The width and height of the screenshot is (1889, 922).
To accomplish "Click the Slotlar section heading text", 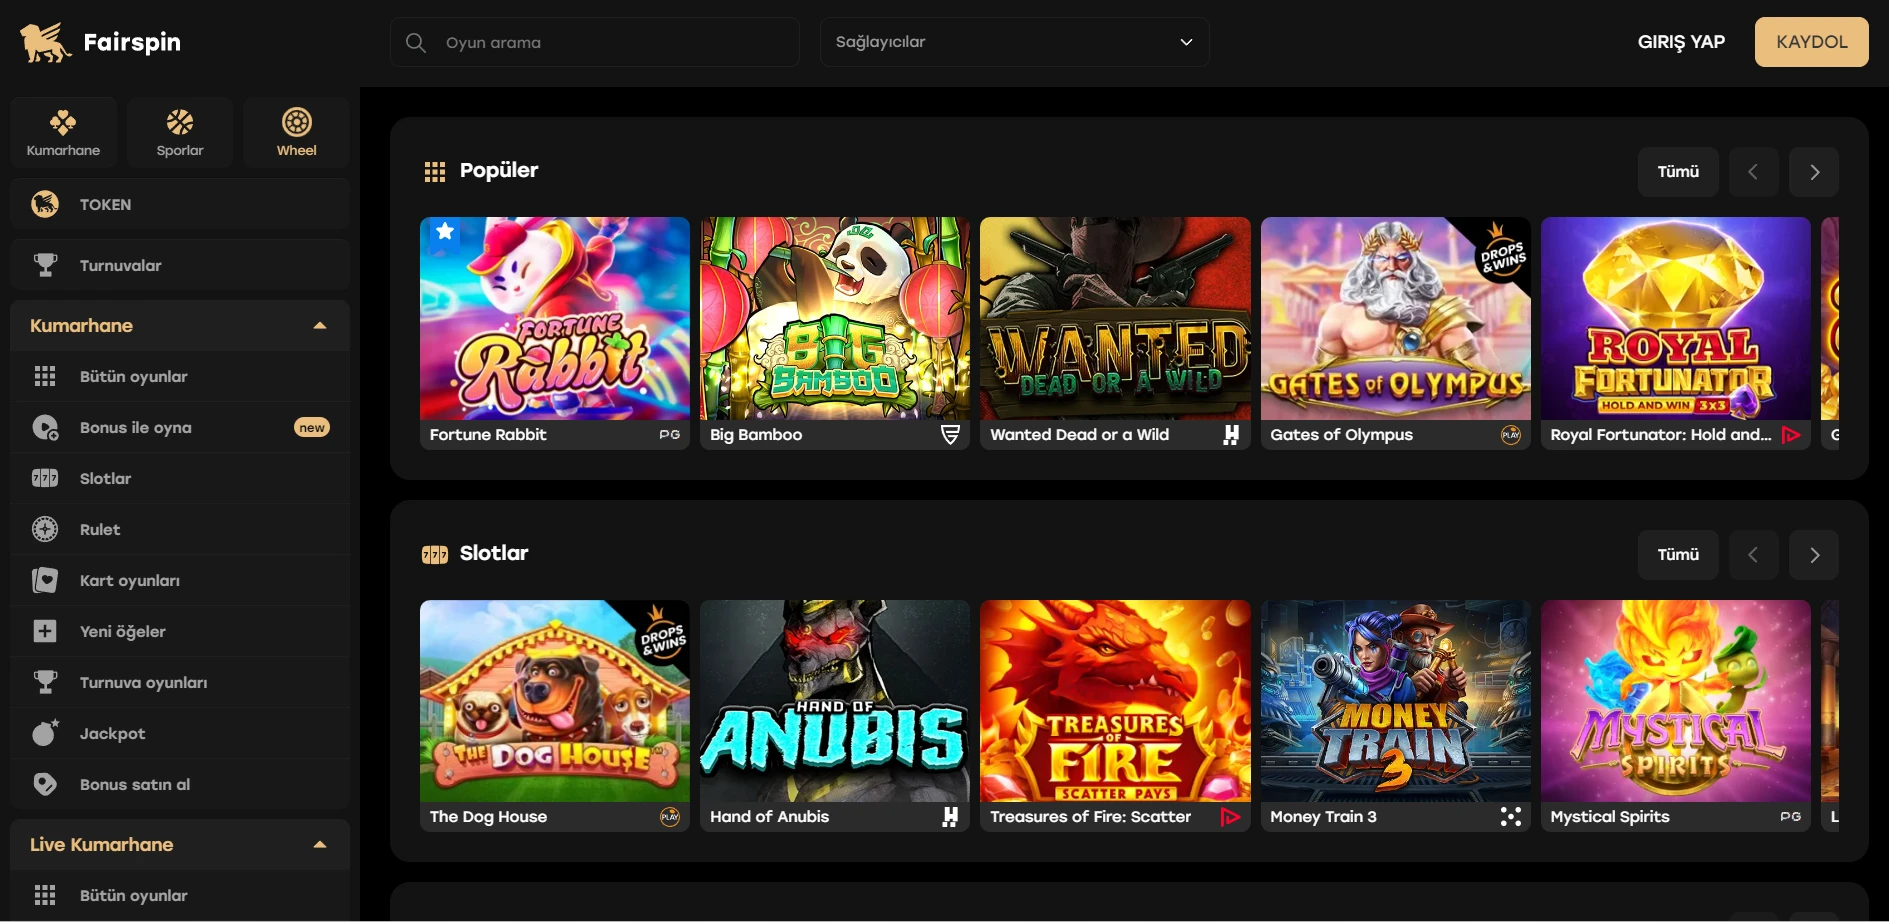I will click(x=494, y=553).
